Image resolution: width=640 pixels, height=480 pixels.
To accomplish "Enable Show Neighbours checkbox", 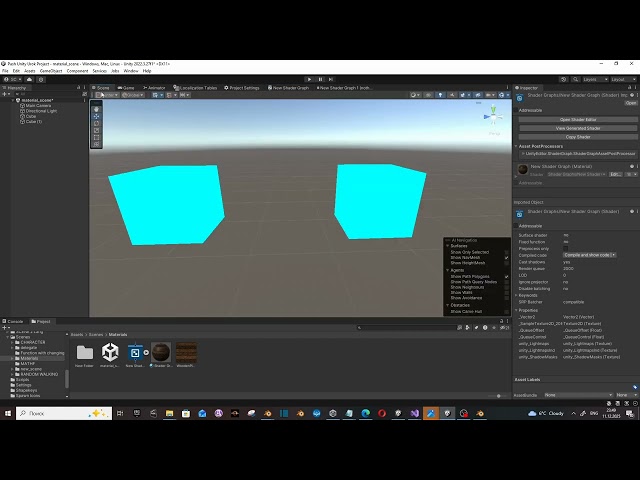I will point(507,287).
